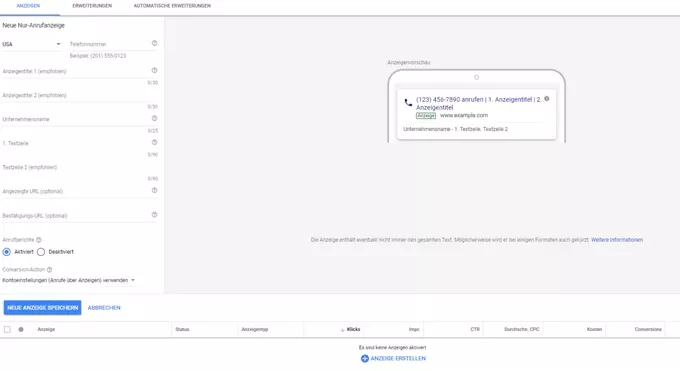Click help icon for Angezeigte URL

(154, 190)
